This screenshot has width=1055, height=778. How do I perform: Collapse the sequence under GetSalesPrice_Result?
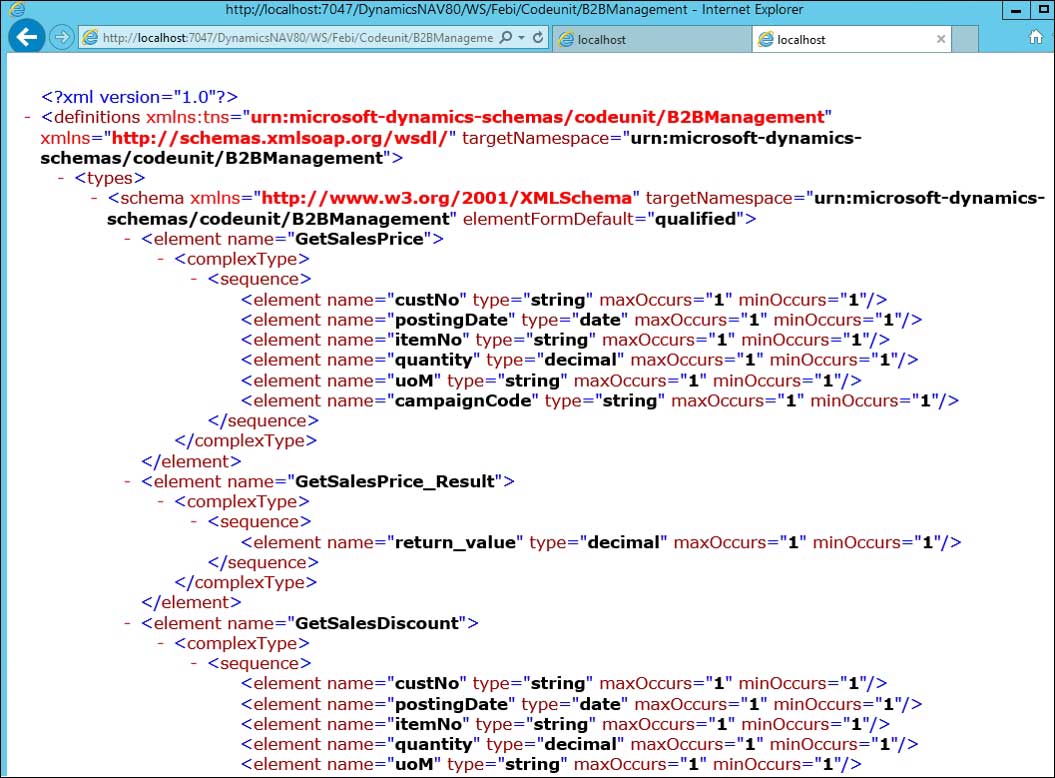[195, 522]
